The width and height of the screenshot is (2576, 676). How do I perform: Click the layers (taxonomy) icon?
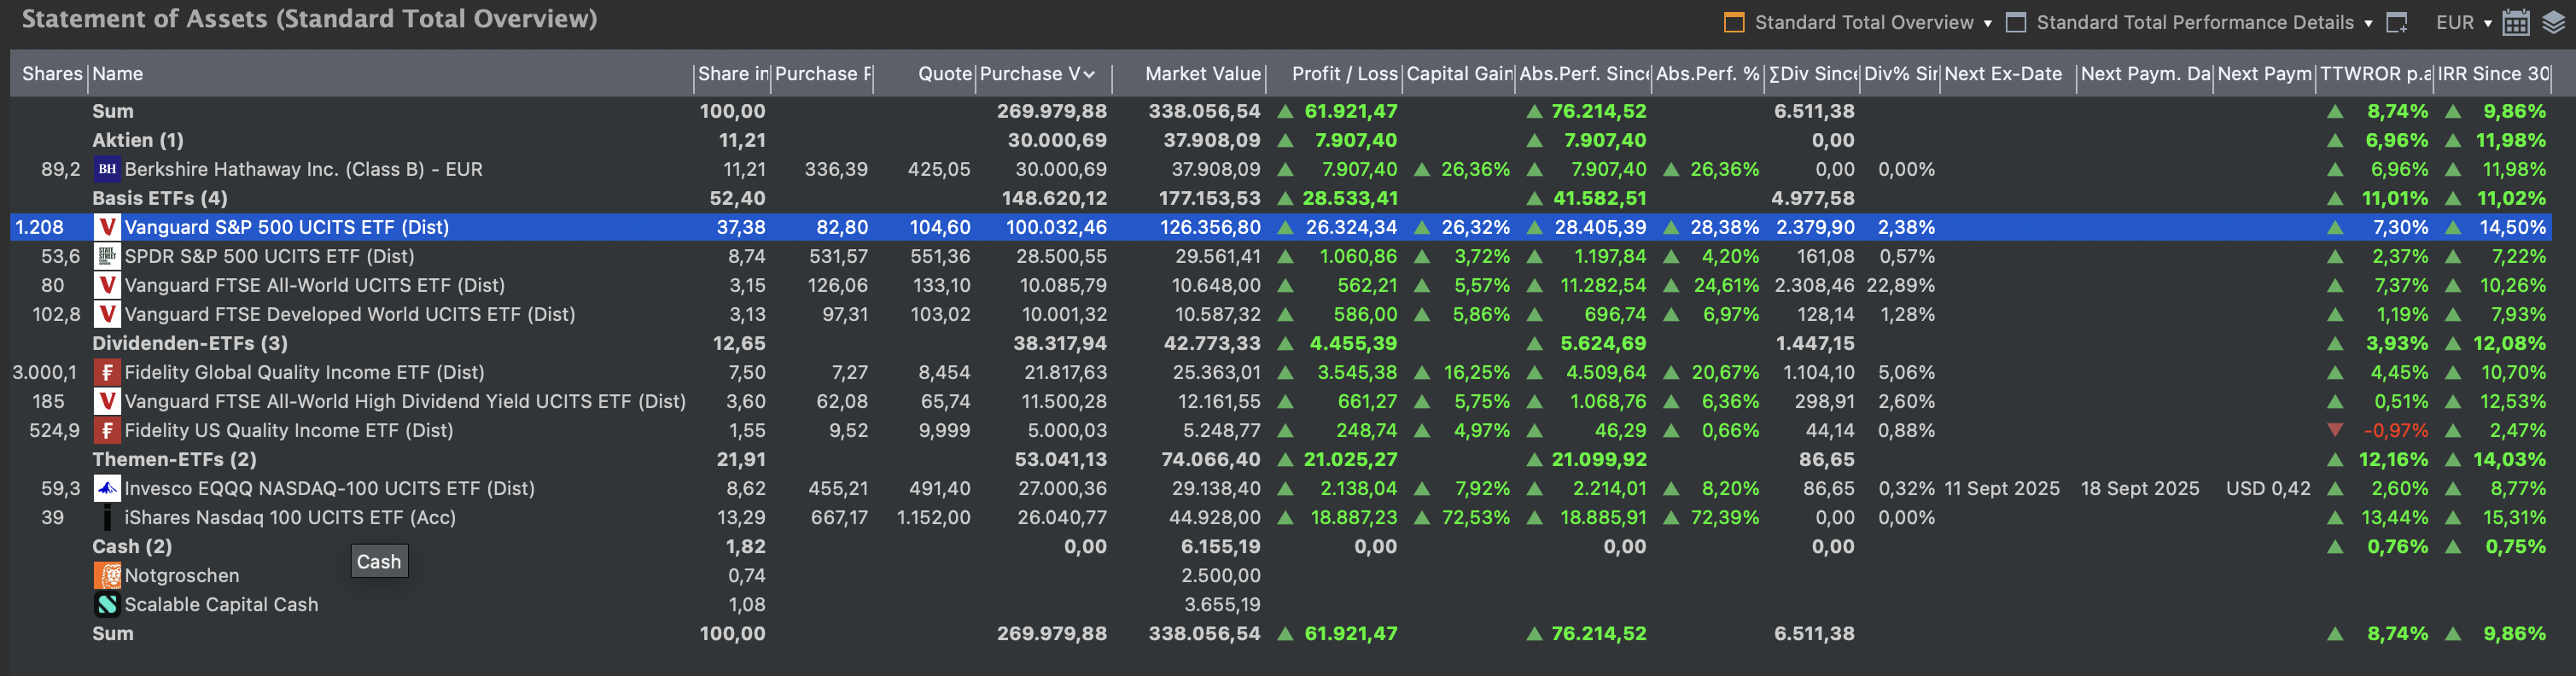2553,23
